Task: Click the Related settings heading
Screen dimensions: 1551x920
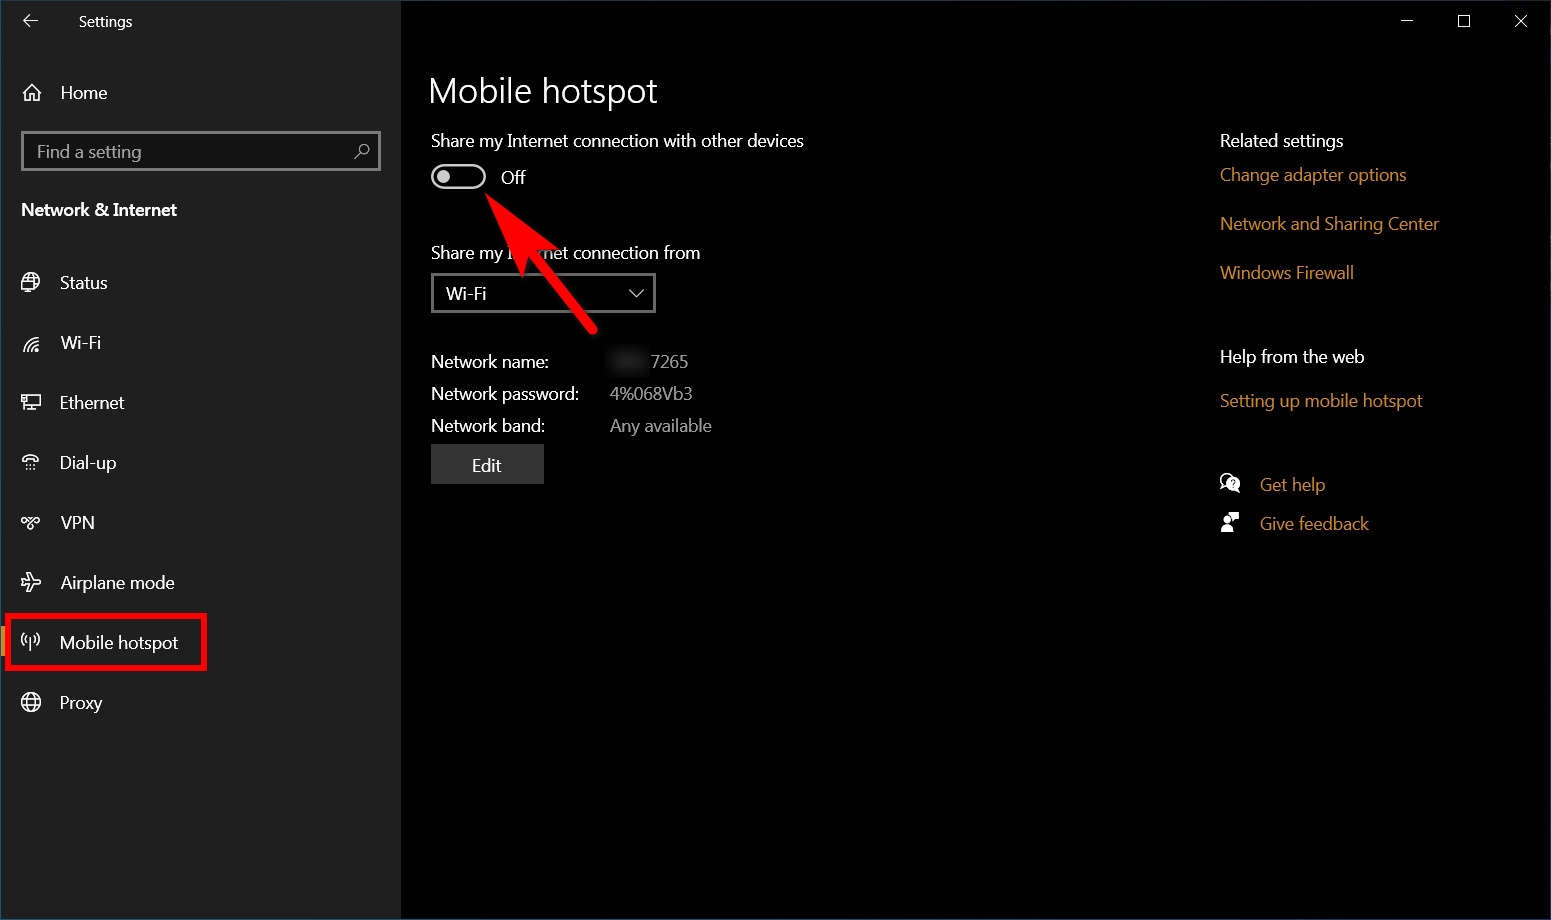Action: click(x=1281, y=141)
